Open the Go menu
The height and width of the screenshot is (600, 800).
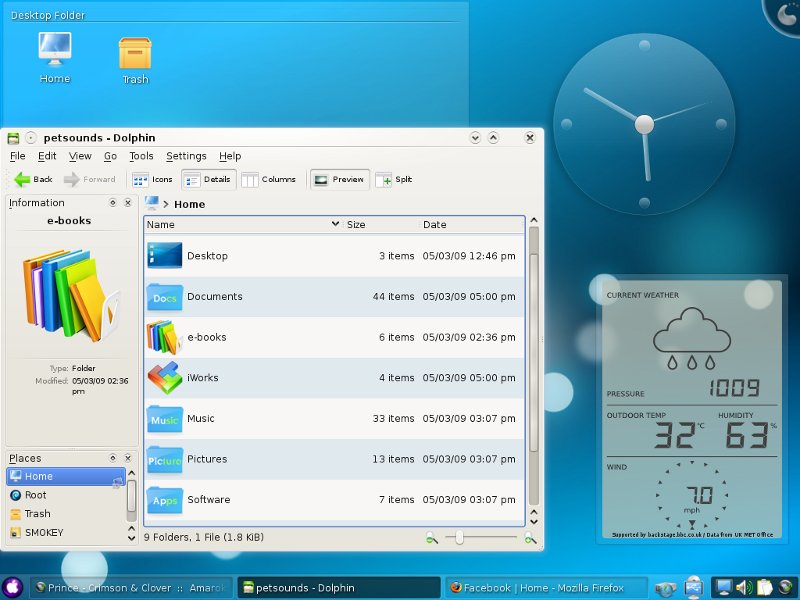coord(110,156)
